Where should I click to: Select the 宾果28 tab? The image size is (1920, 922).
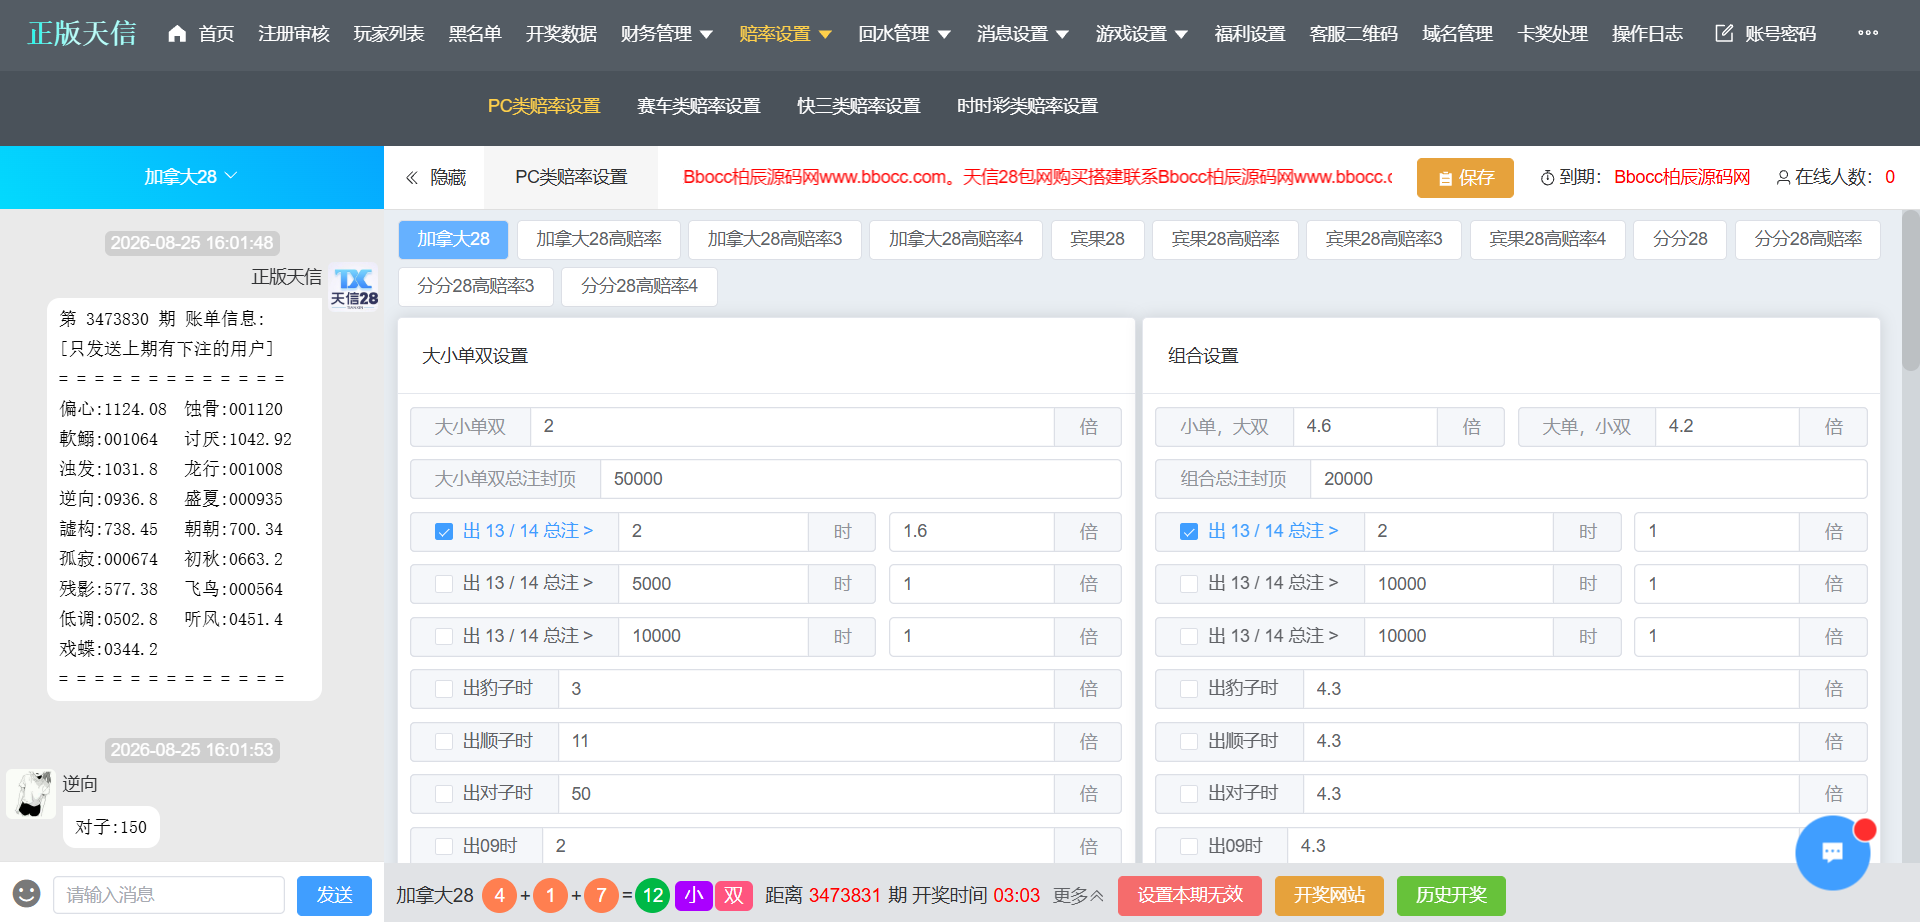[x=1097, y=240]
